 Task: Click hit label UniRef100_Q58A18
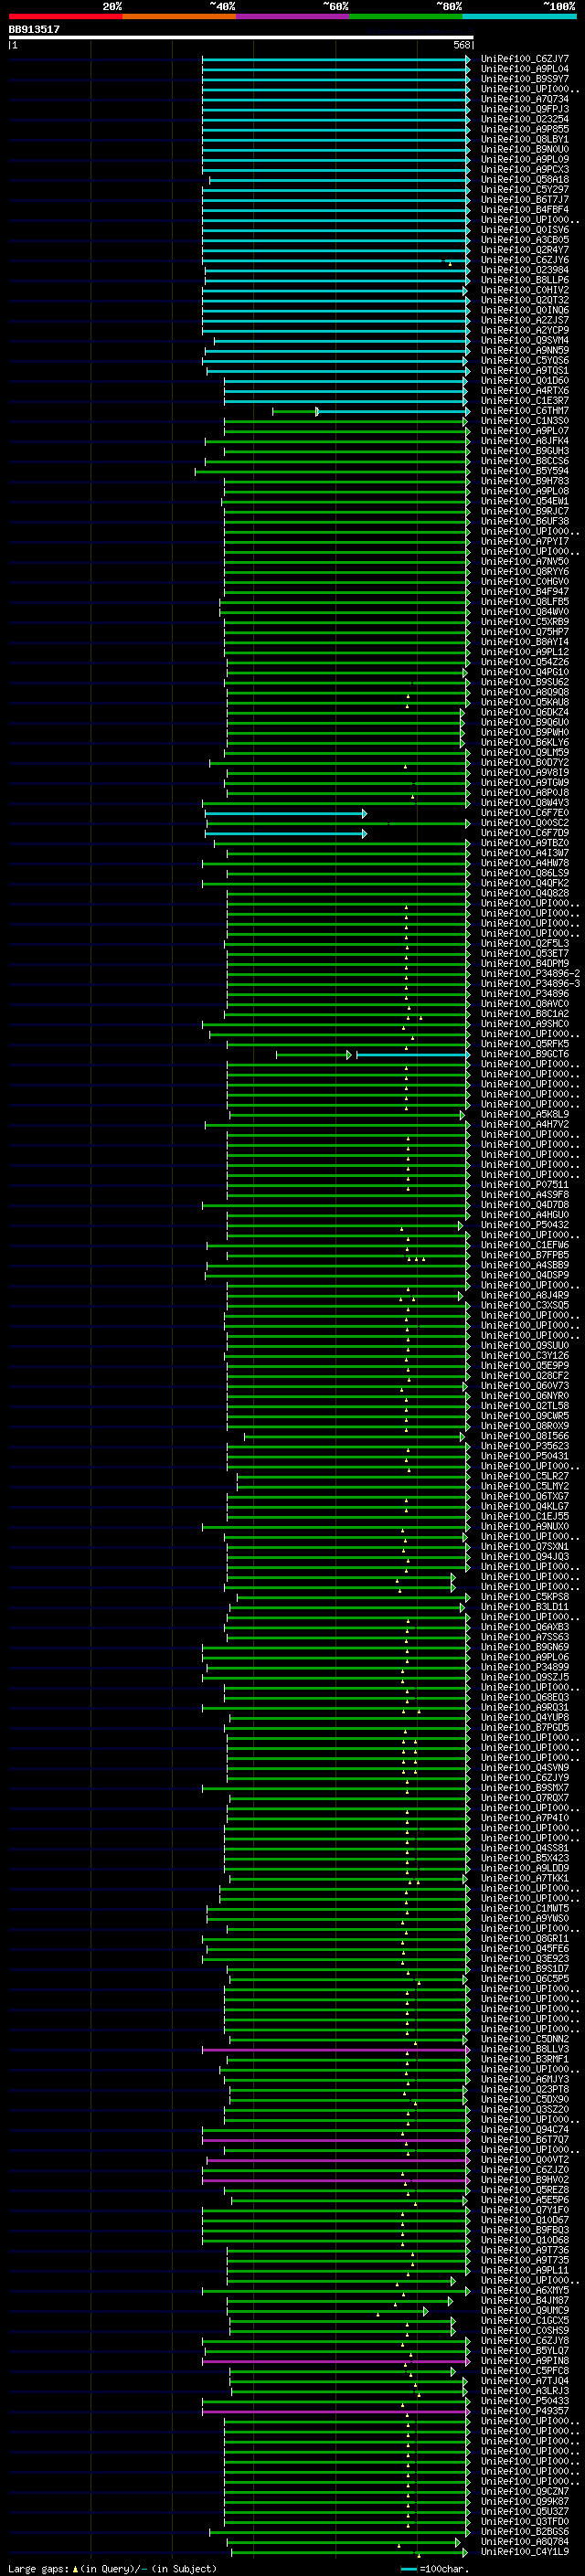(524, 179)
